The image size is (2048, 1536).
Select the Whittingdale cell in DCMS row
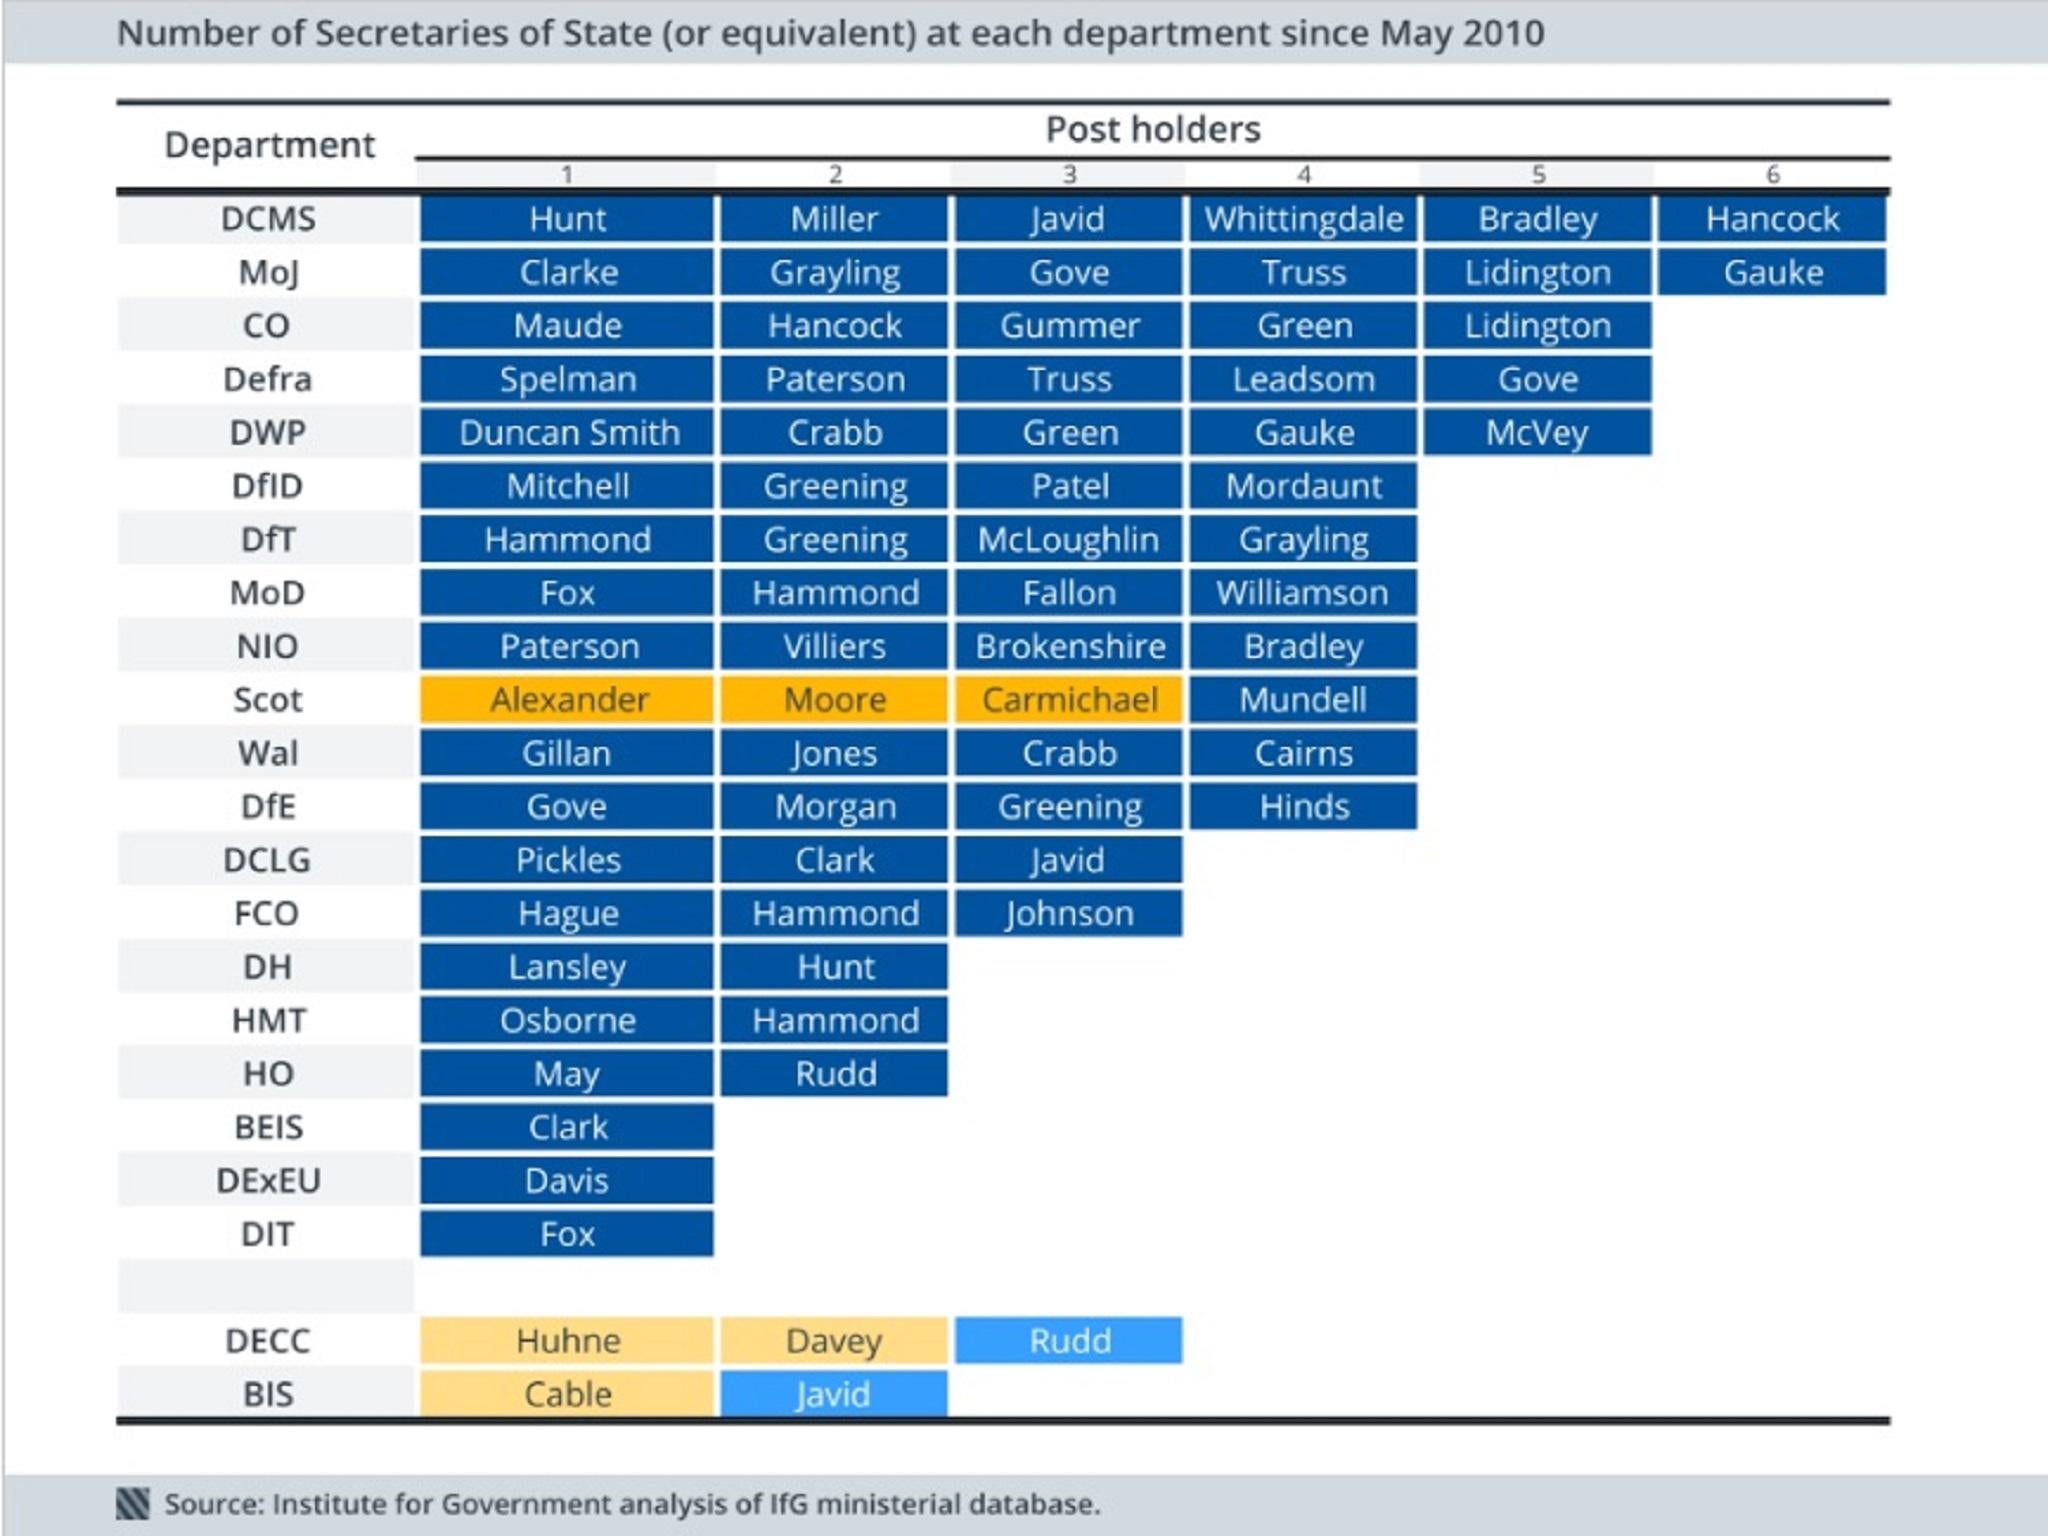point(1303,219)
